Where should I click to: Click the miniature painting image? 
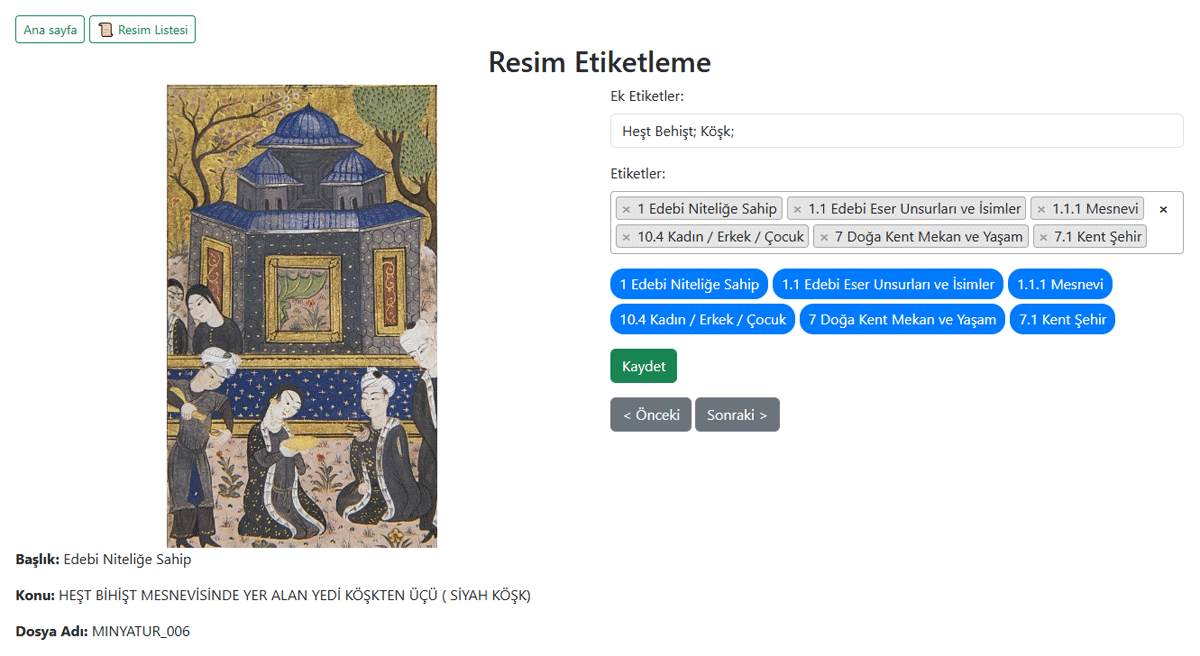point(301,315)
